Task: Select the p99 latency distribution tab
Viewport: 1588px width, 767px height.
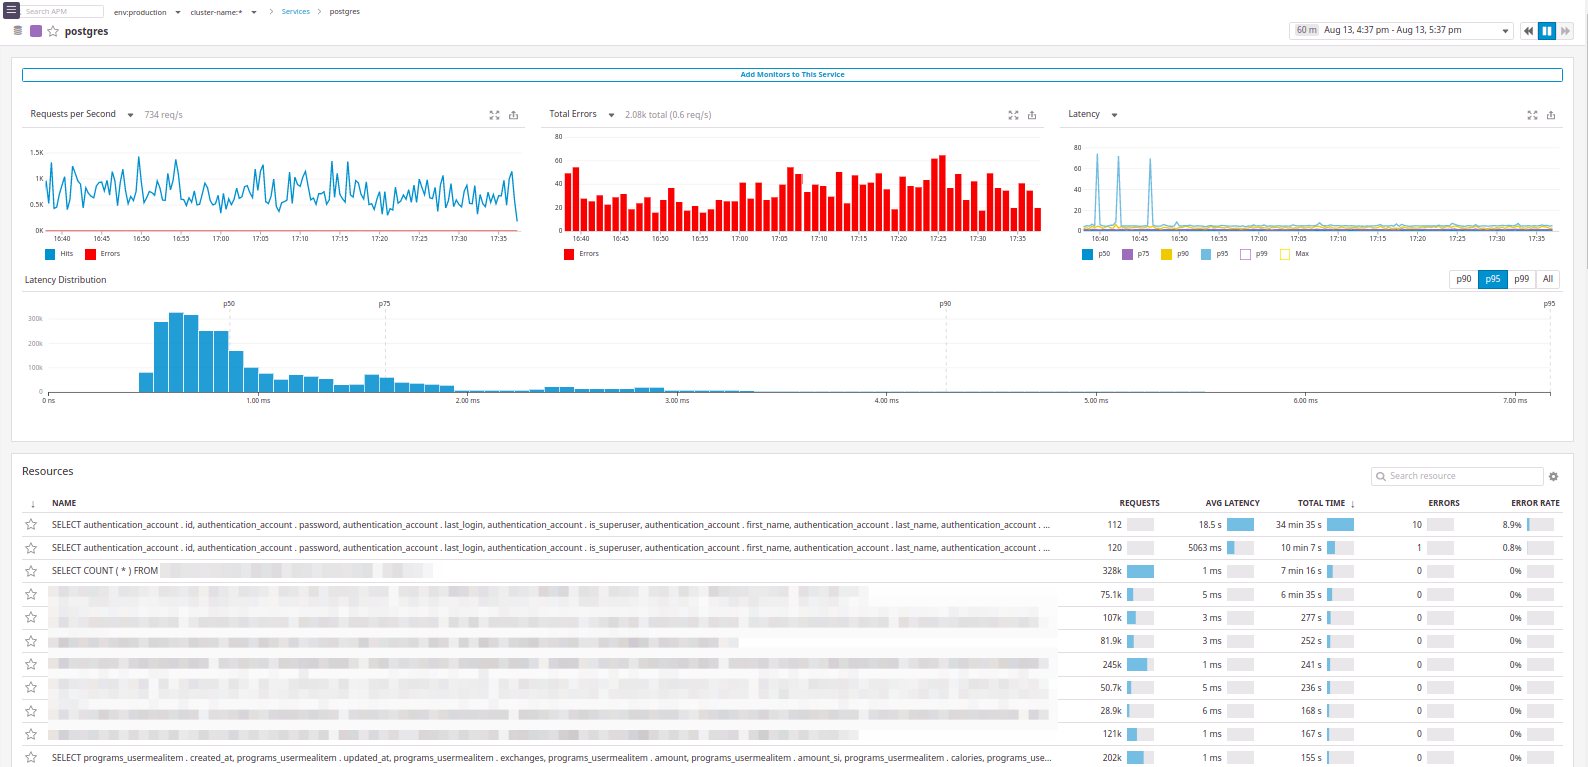Action: point(1521,279)
